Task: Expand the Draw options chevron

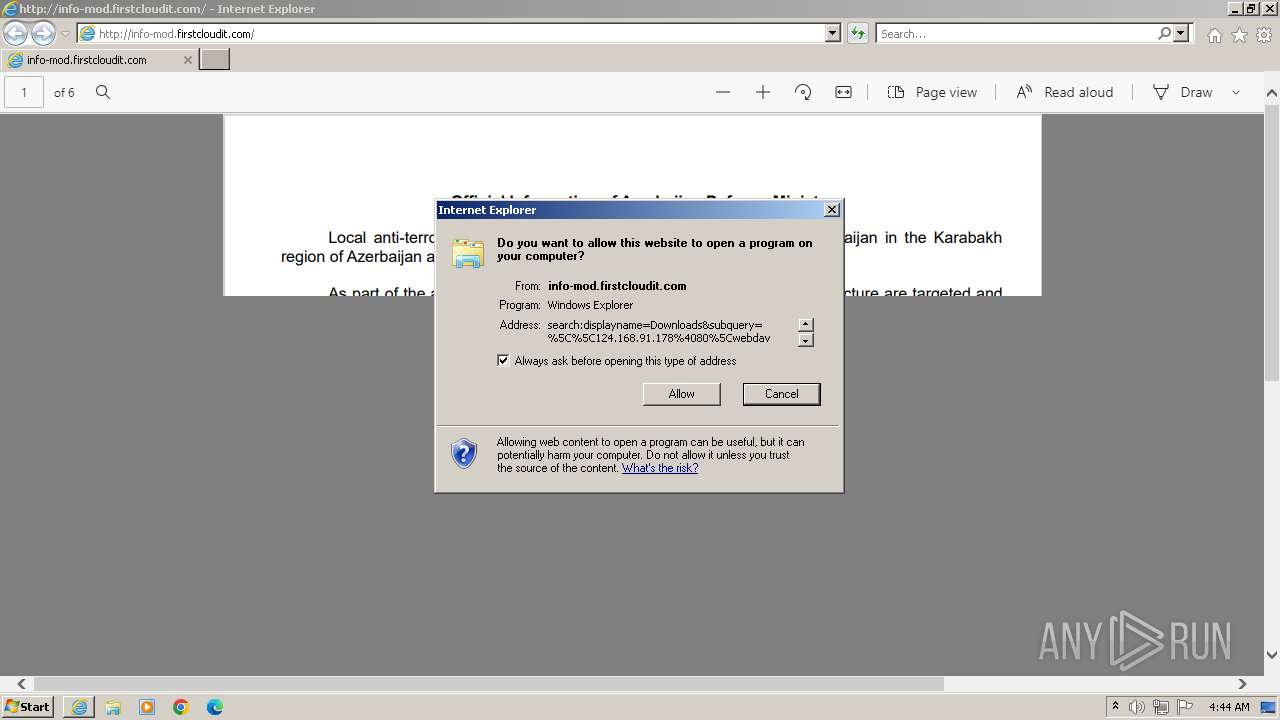Action: [x=1236, y=92]
